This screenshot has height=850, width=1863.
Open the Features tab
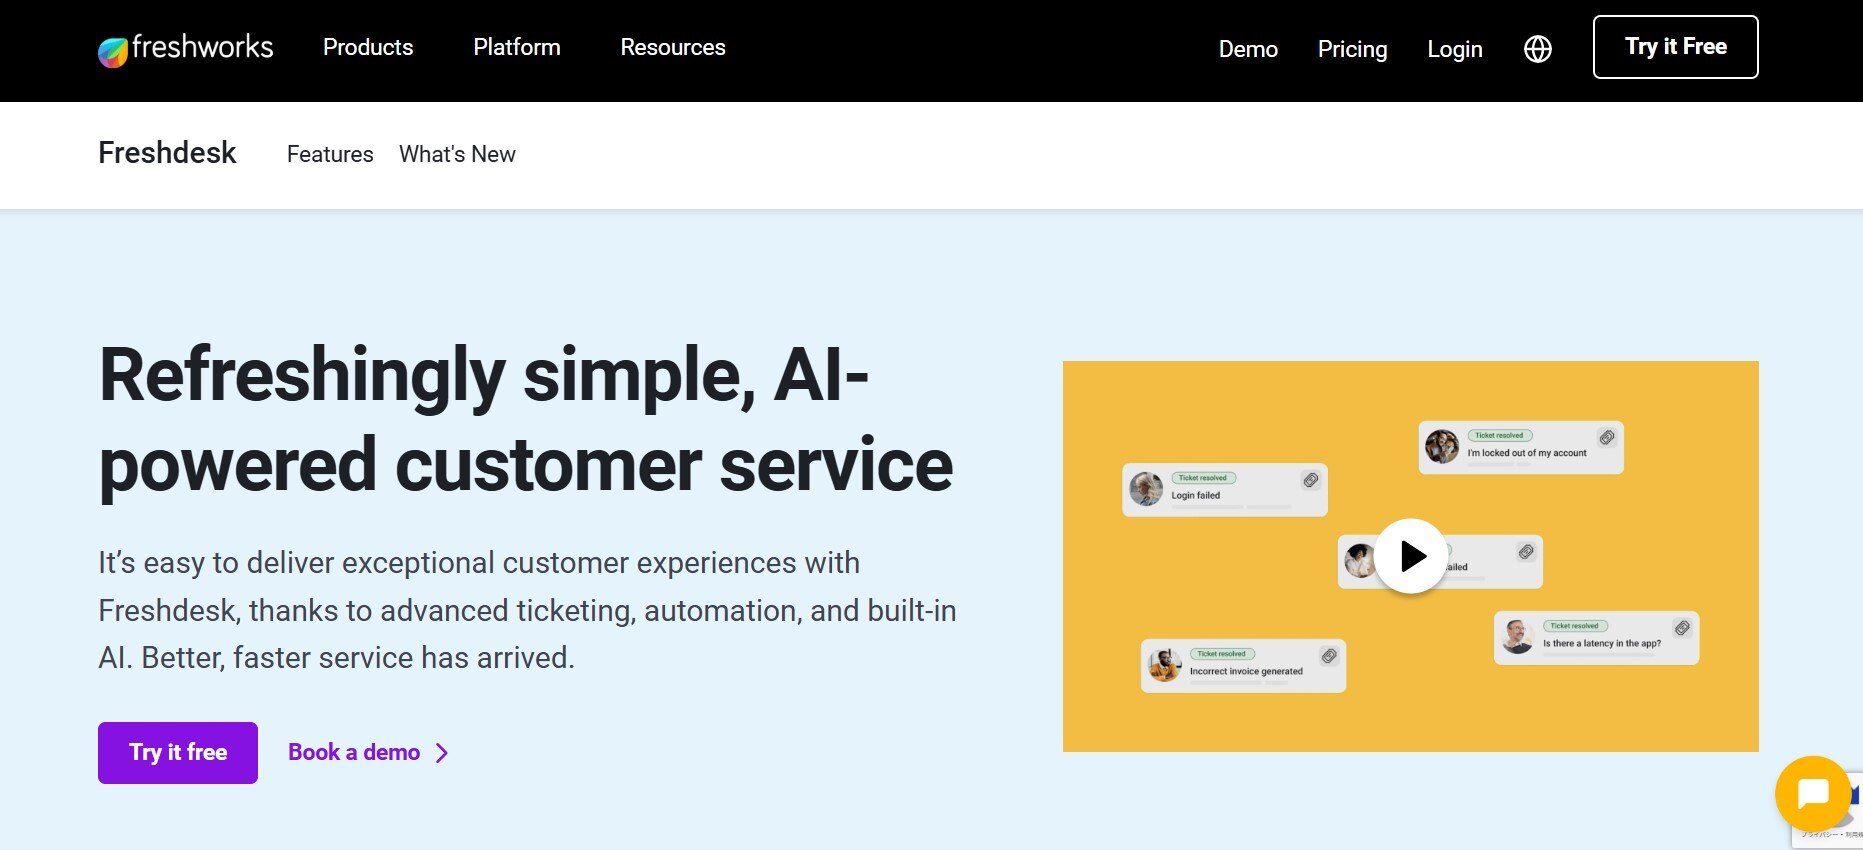[x=330, y=154]
